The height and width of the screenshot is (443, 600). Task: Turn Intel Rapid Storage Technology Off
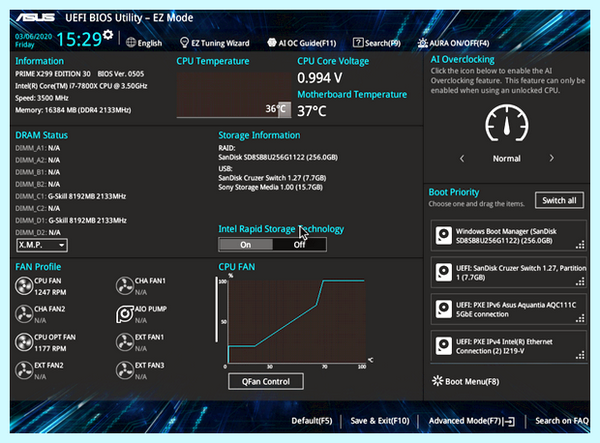coord(299,244)
